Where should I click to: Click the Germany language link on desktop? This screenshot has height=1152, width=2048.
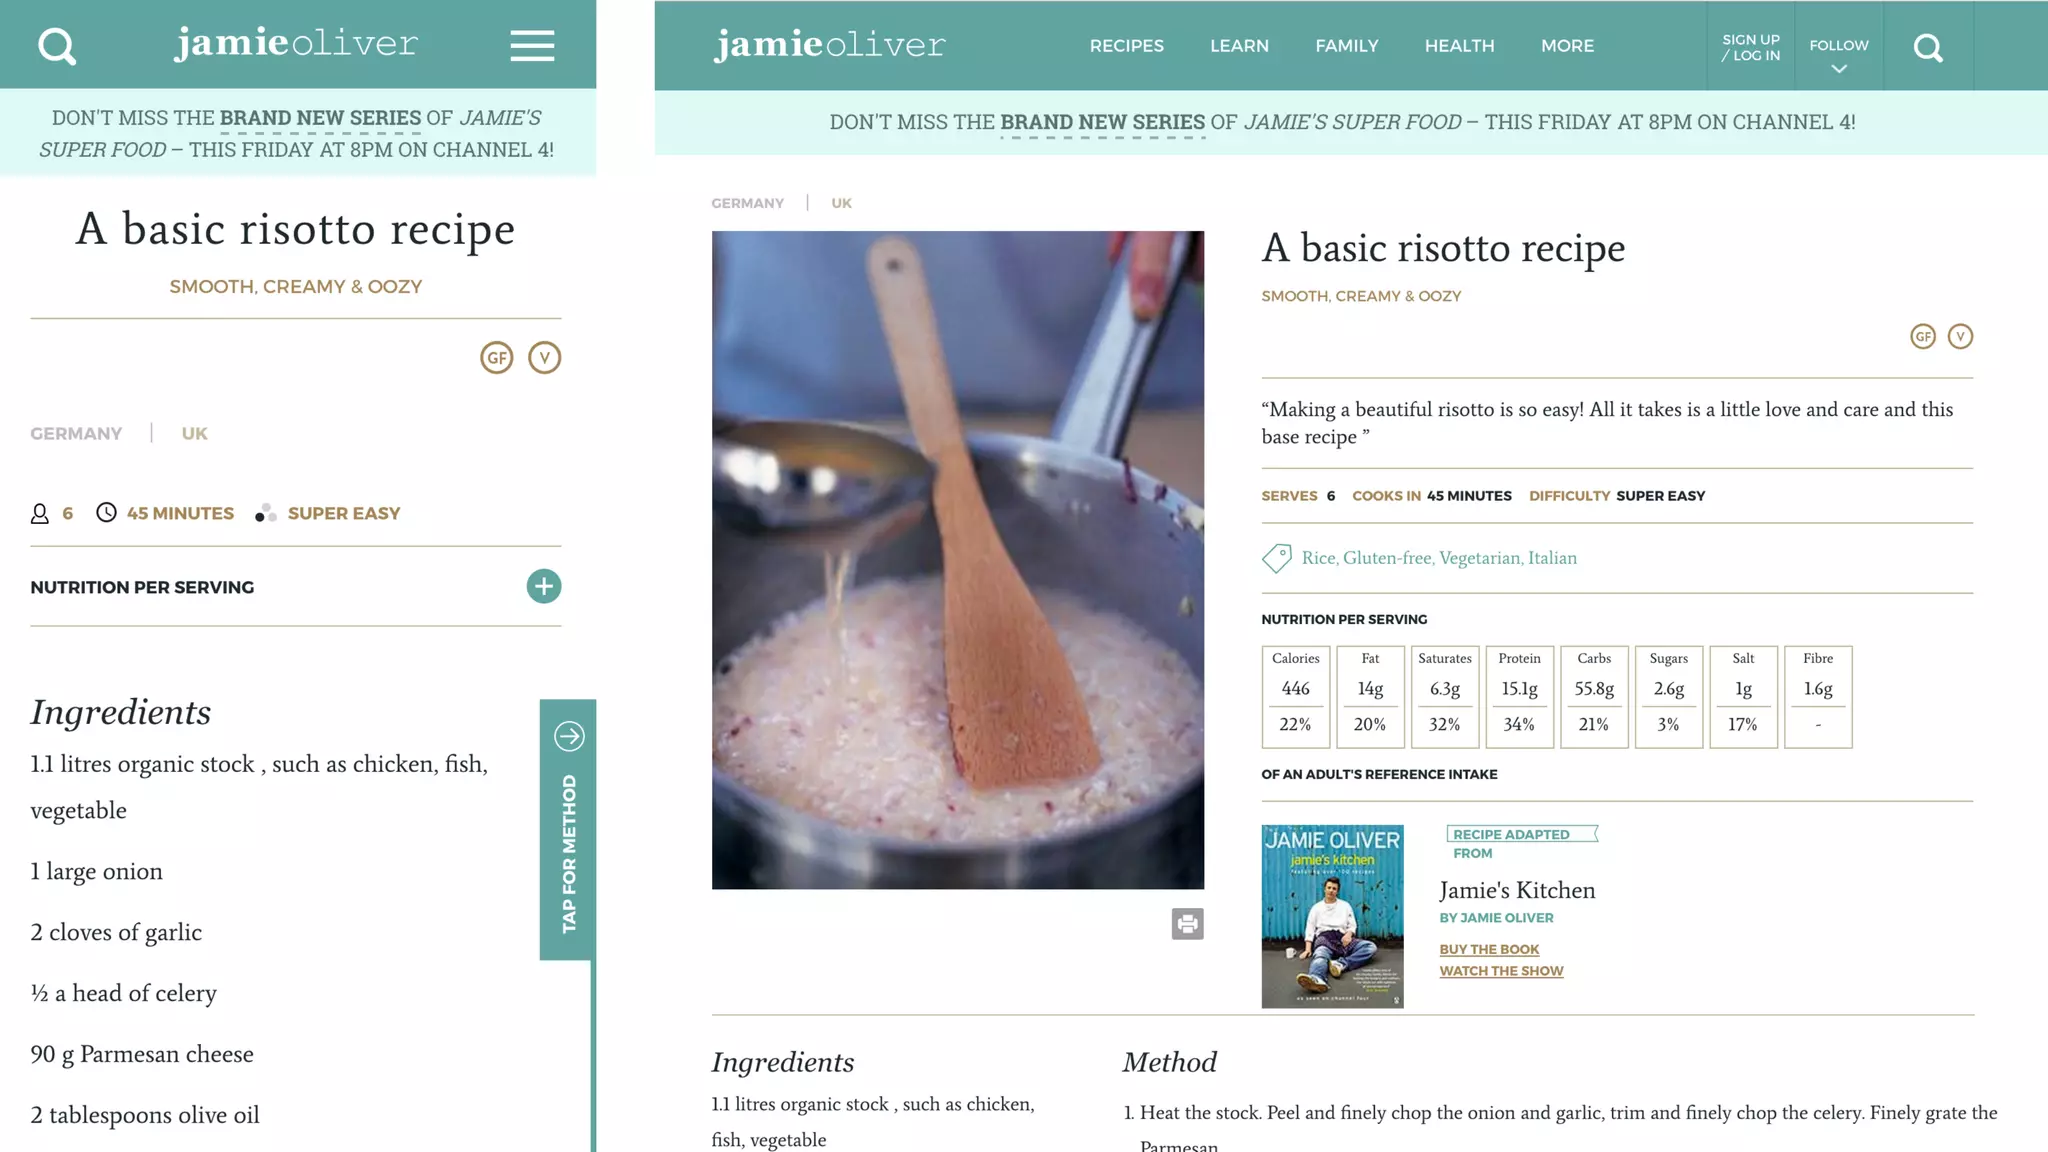[747, 203]
